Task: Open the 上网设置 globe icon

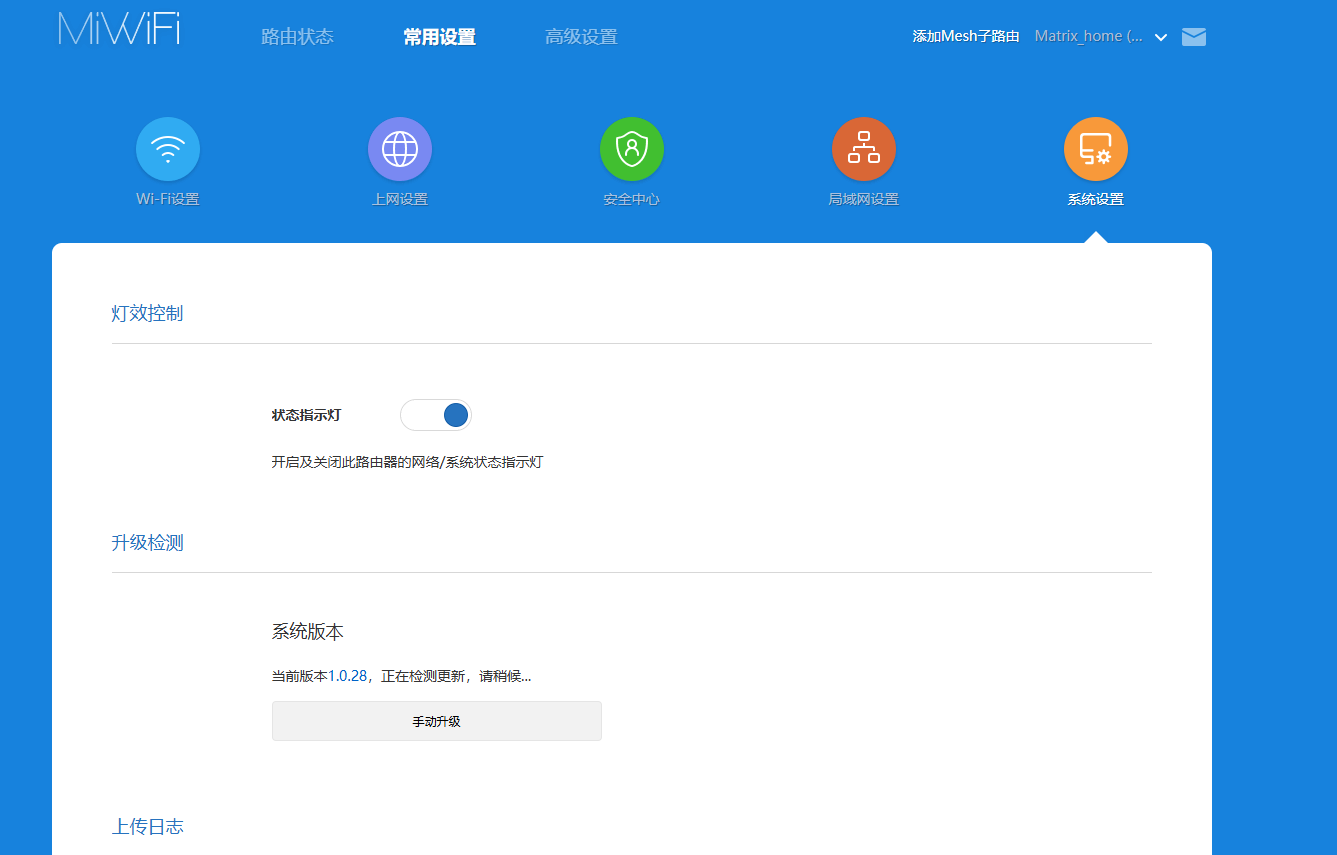Action: 400,150
